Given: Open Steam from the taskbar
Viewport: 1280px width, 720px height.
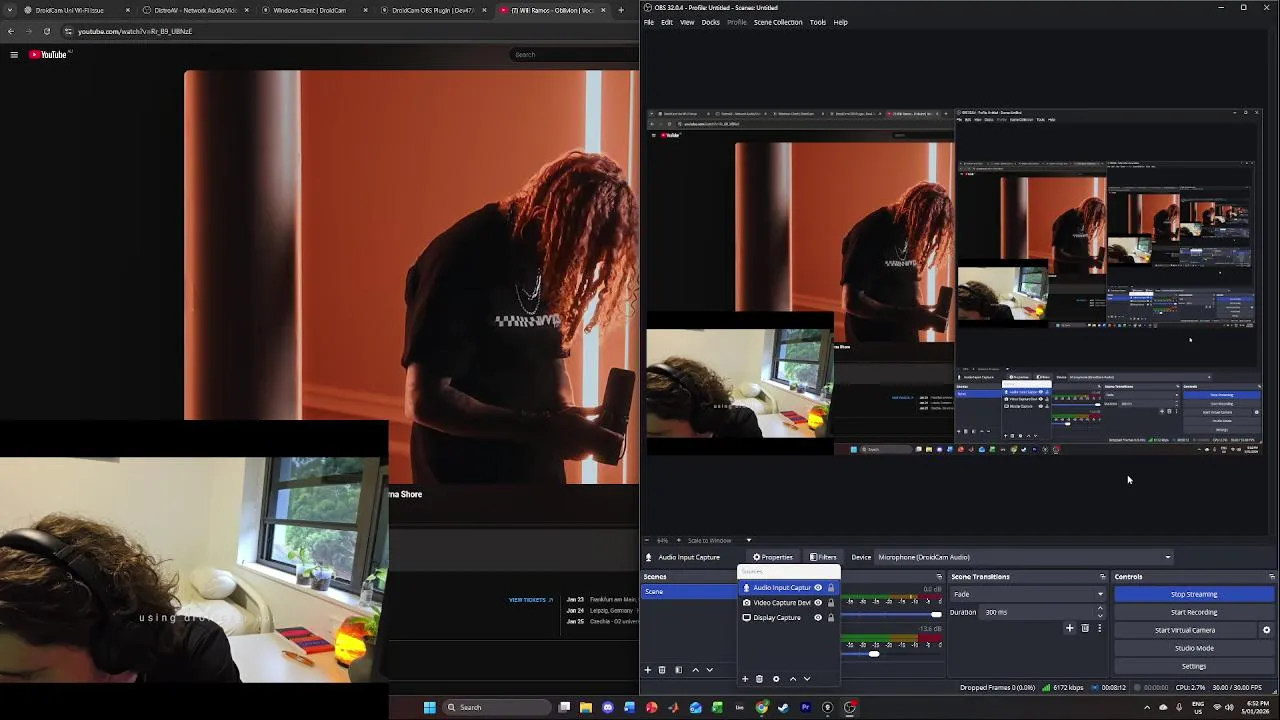Looking at the screenshot, I should [x=783, y=707].
